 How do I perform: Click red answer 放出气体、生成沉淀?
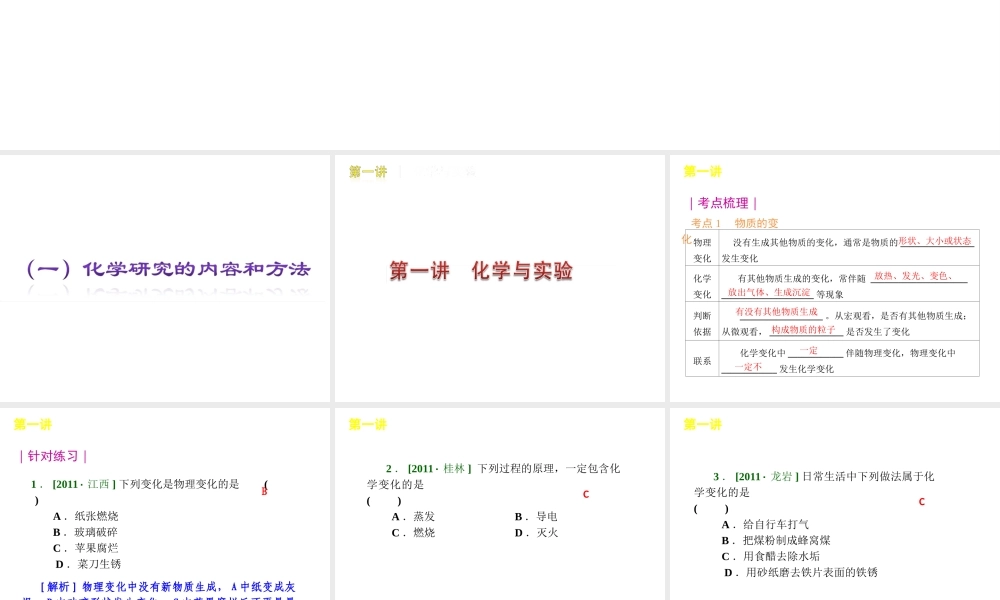(x=769, y=292)
